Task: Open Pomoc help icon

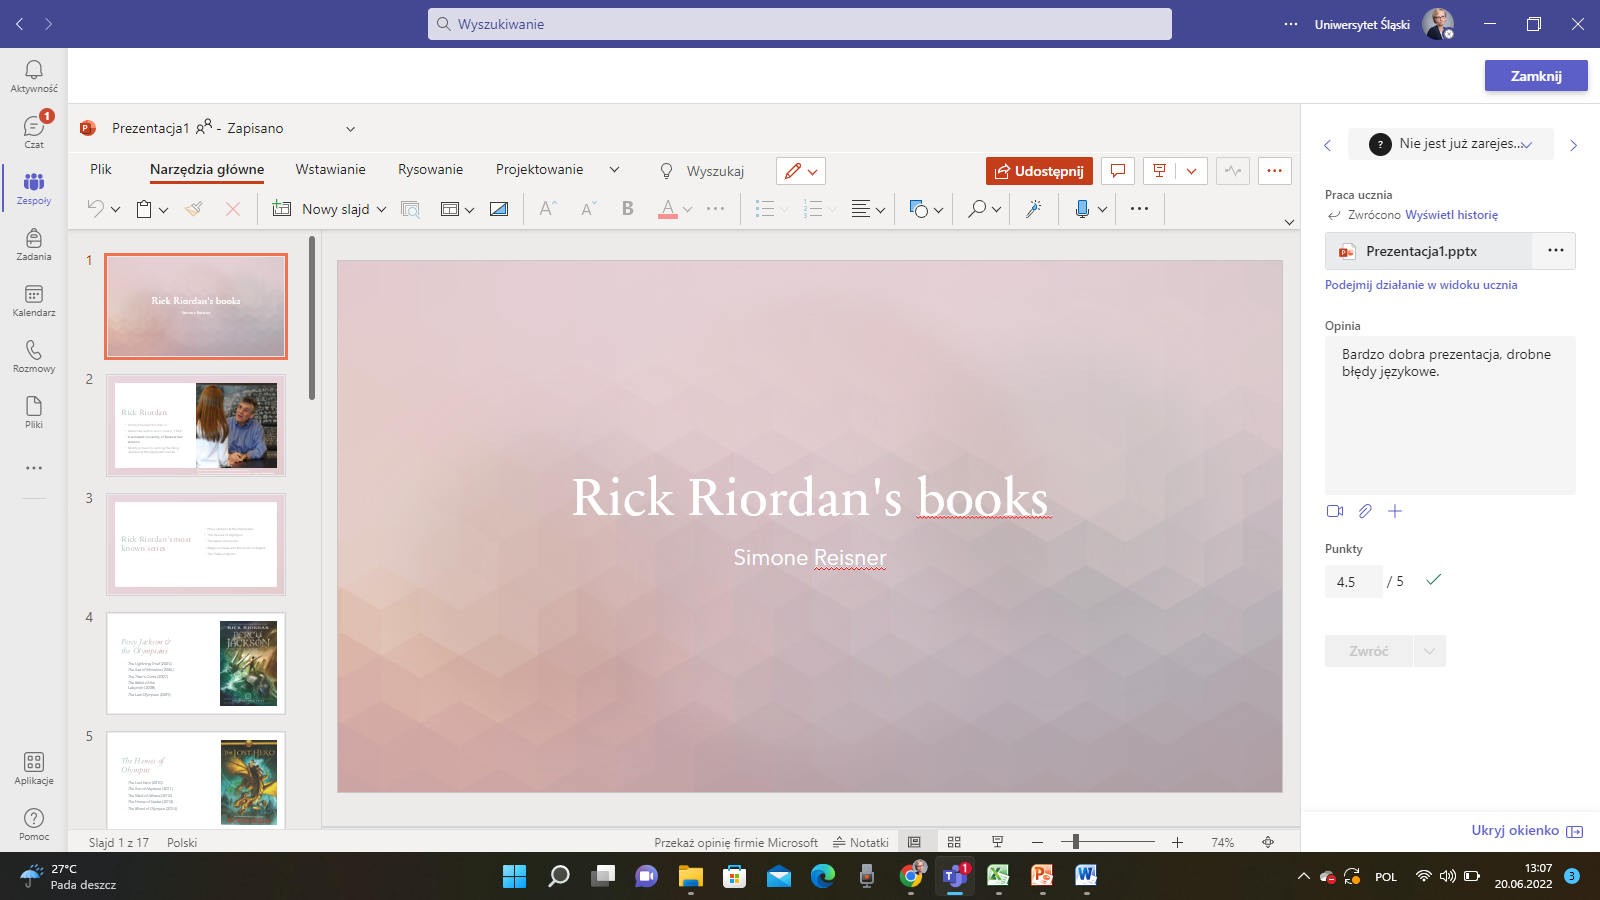Action: click(x=34, y=824)
